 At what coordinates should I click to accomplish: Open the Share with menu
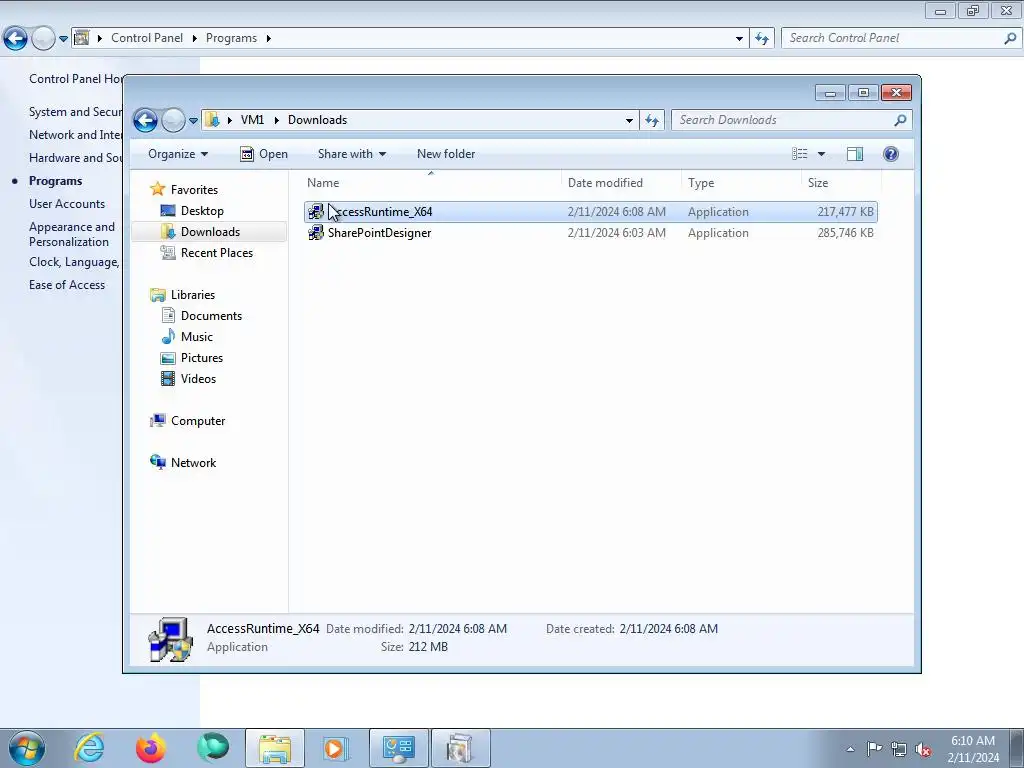[x=351, y=154]
